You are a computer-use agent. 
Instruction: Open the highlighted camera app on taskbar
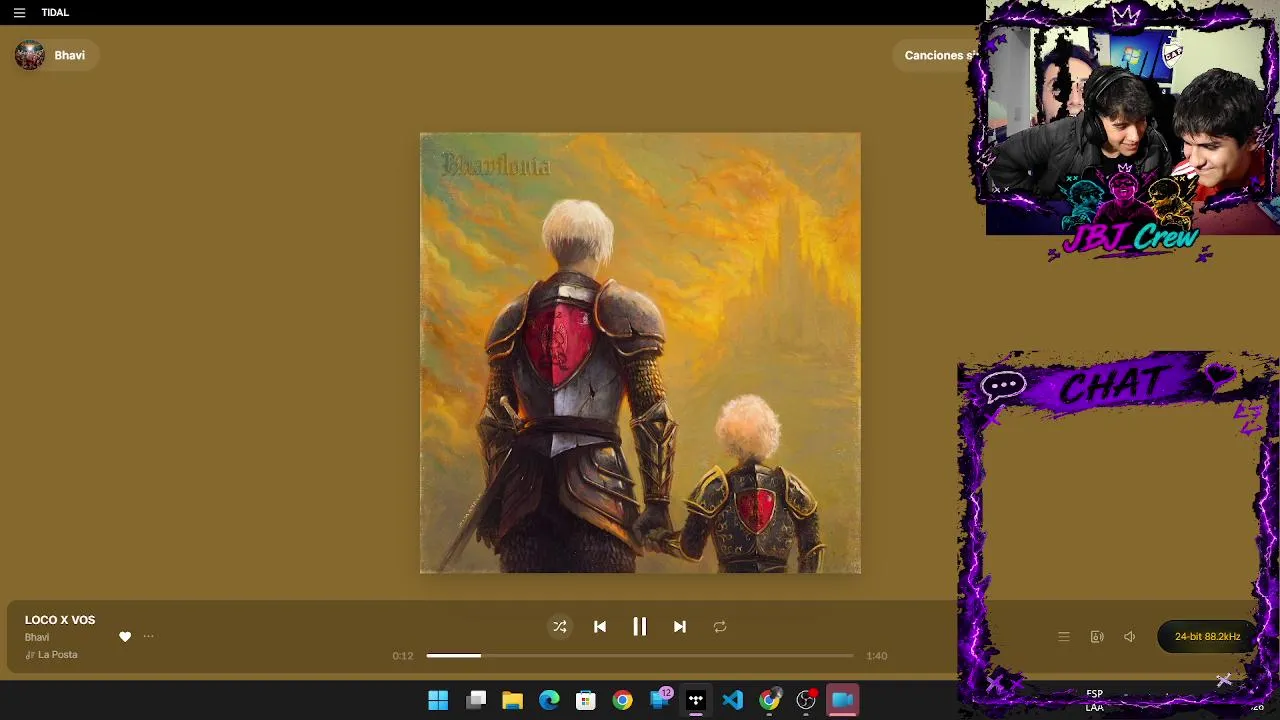843,700
